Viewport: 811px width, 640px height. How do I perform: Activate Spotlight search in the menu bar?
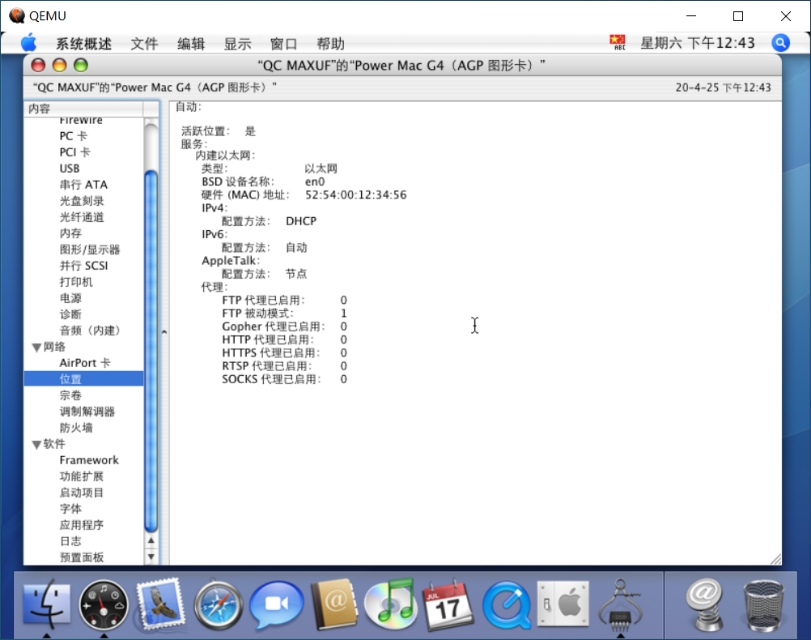(x=778, y=43)
